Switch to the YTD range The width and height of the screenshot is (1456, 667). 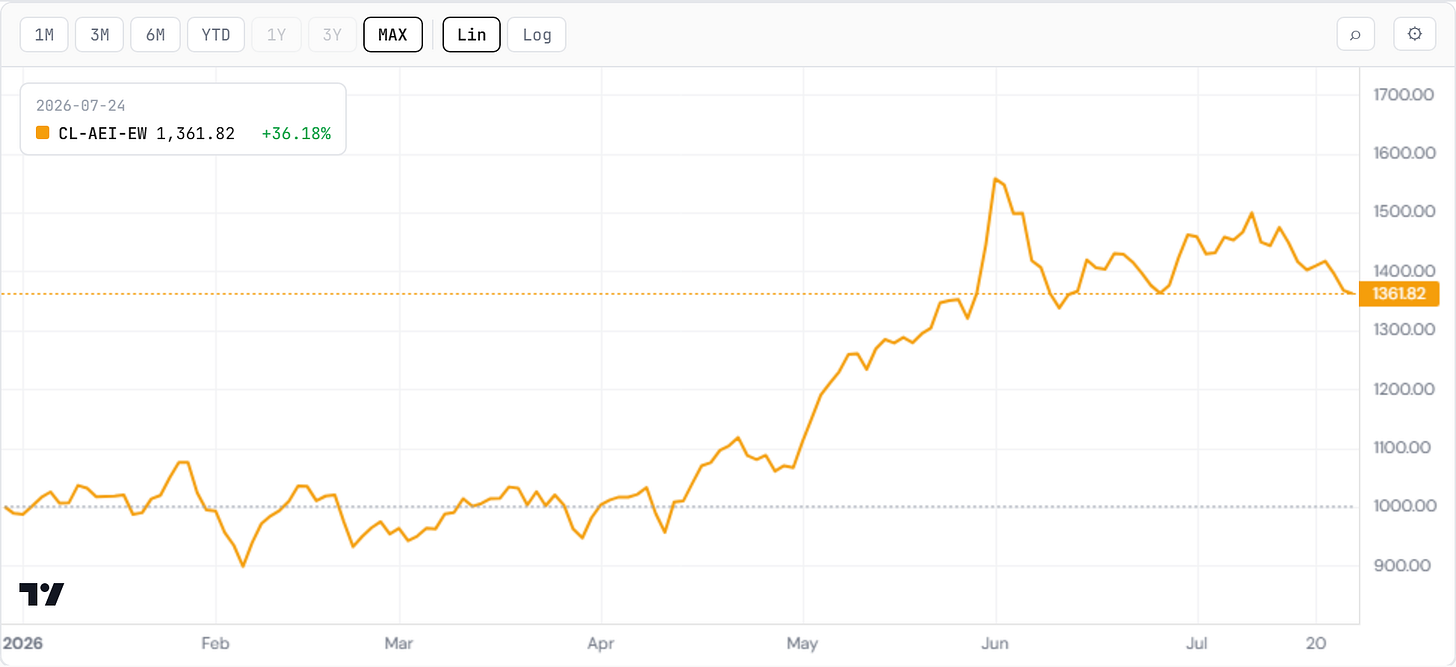pos(215,35)
